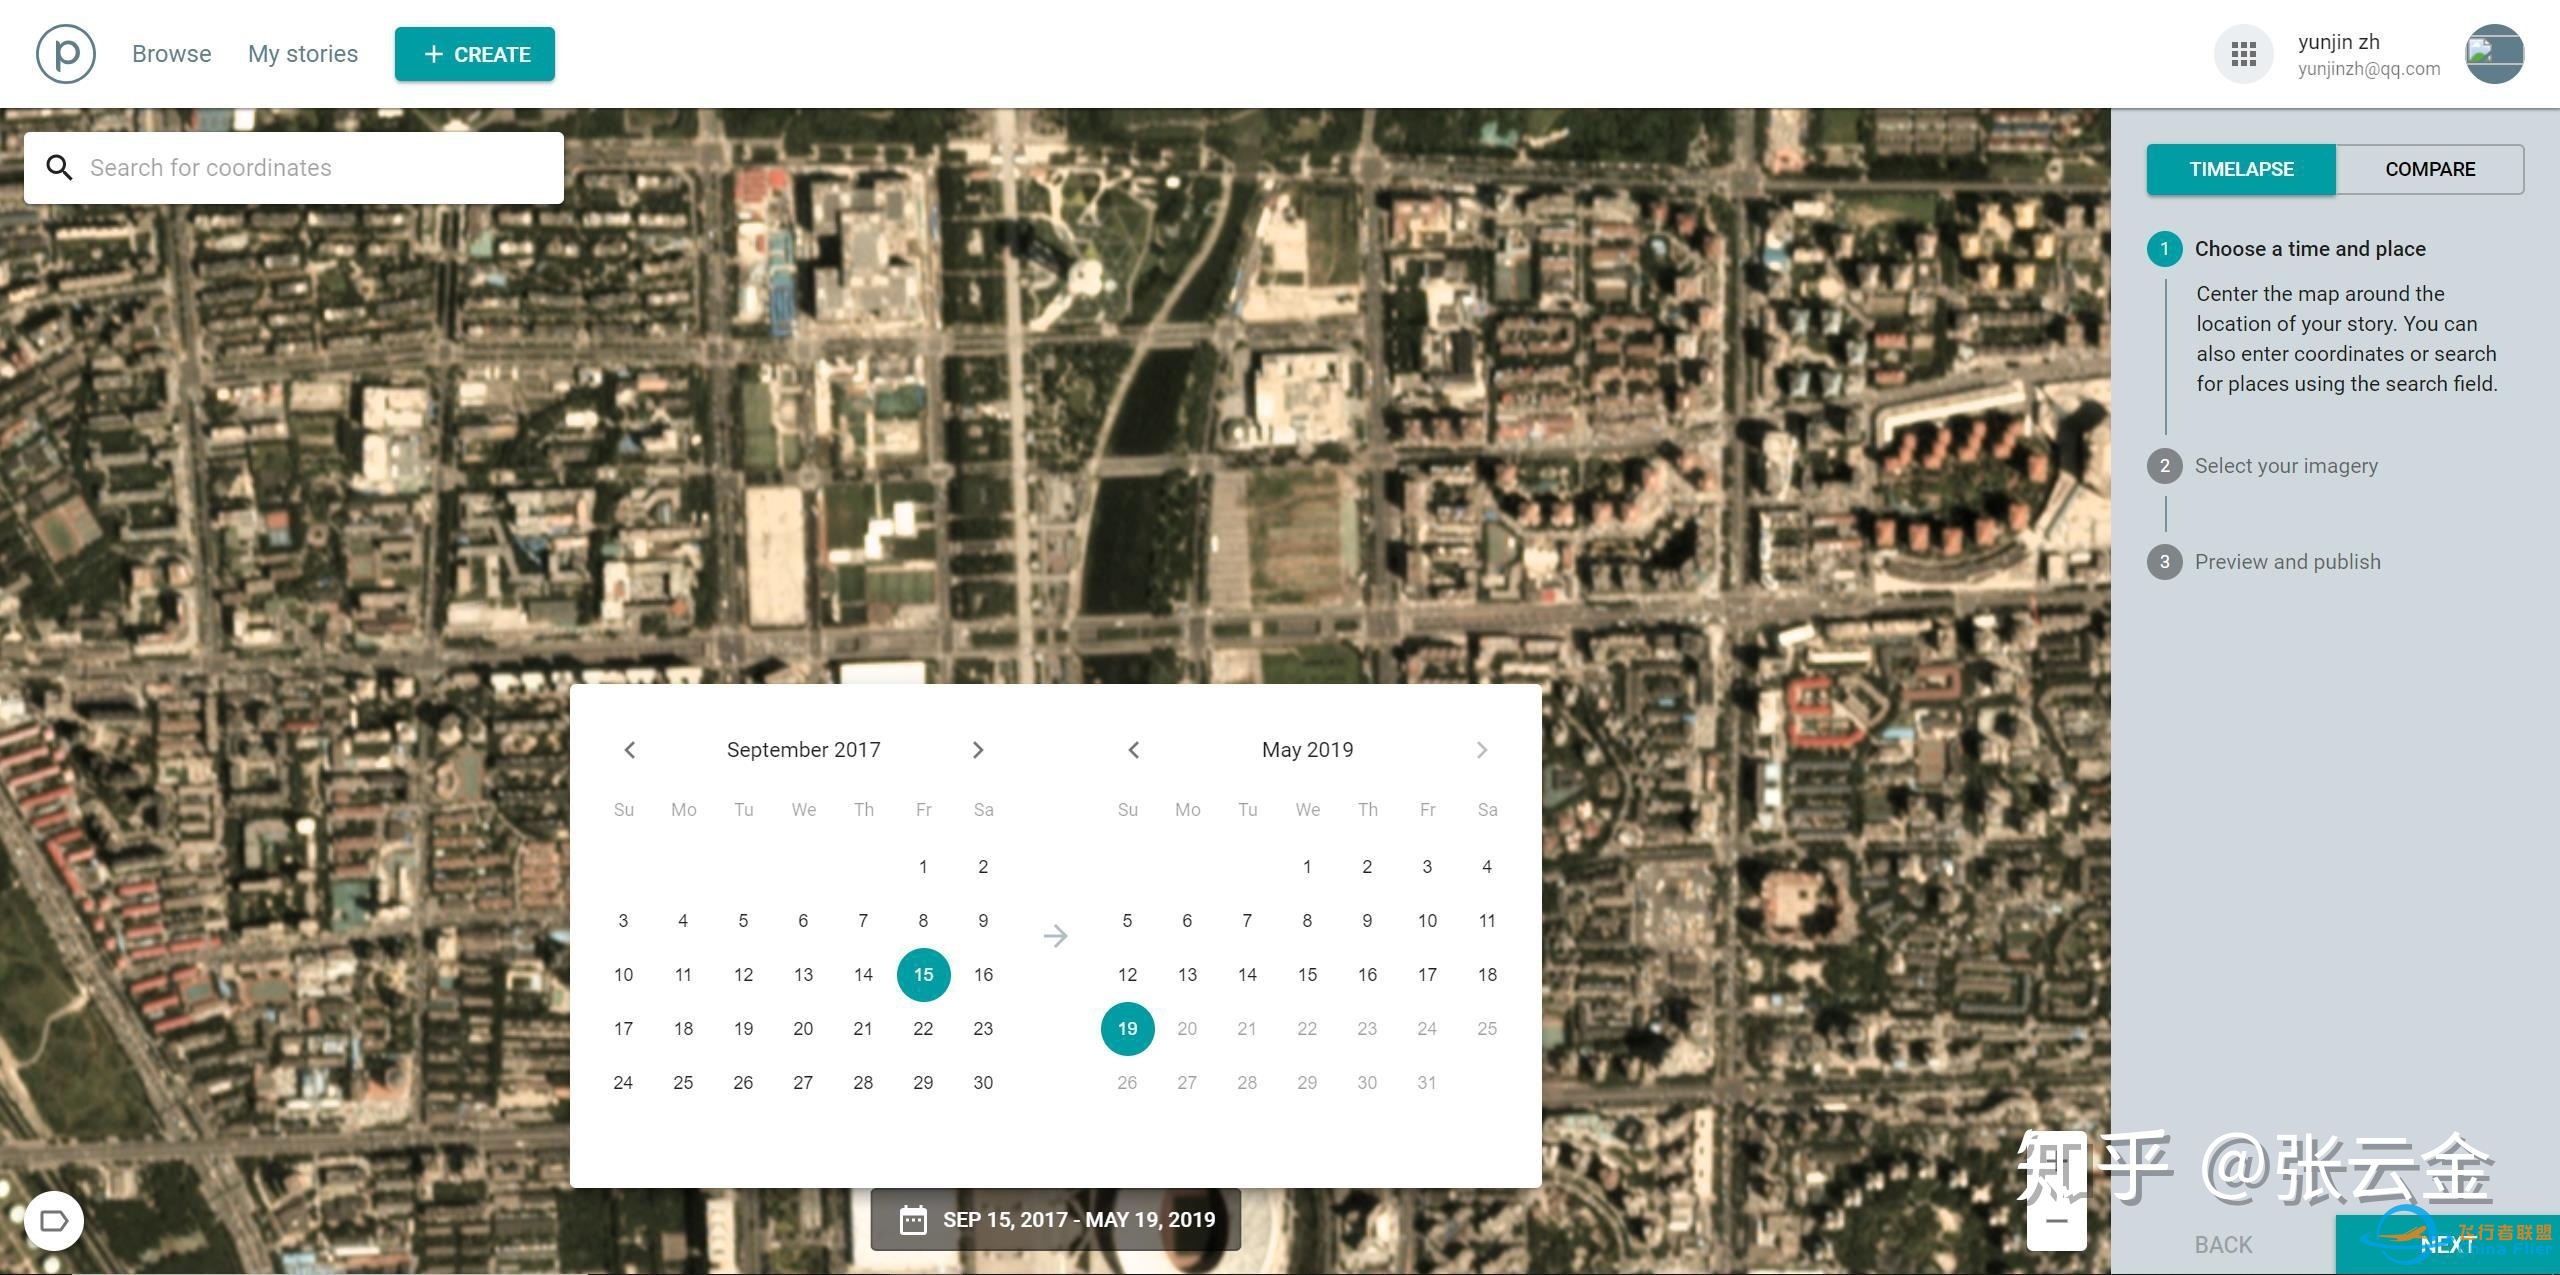Image resolution: width=2560 pixels, height=1275 pixels.
Task: Select September 15 start date
Action: pos(922,971)
